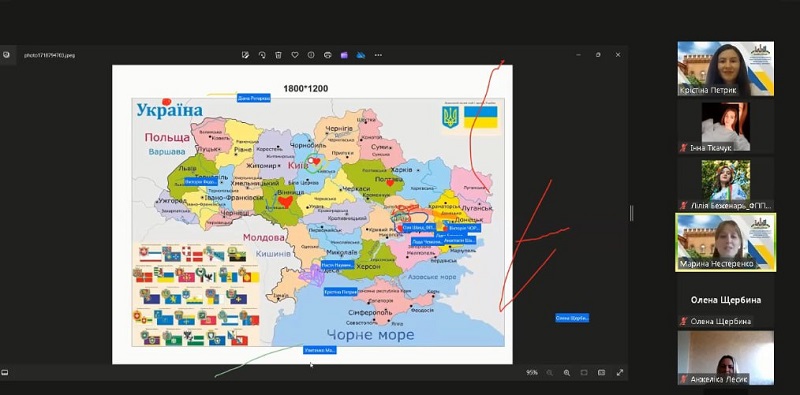Select Крістіна Петрик video thumbnail

coord(725,68)
